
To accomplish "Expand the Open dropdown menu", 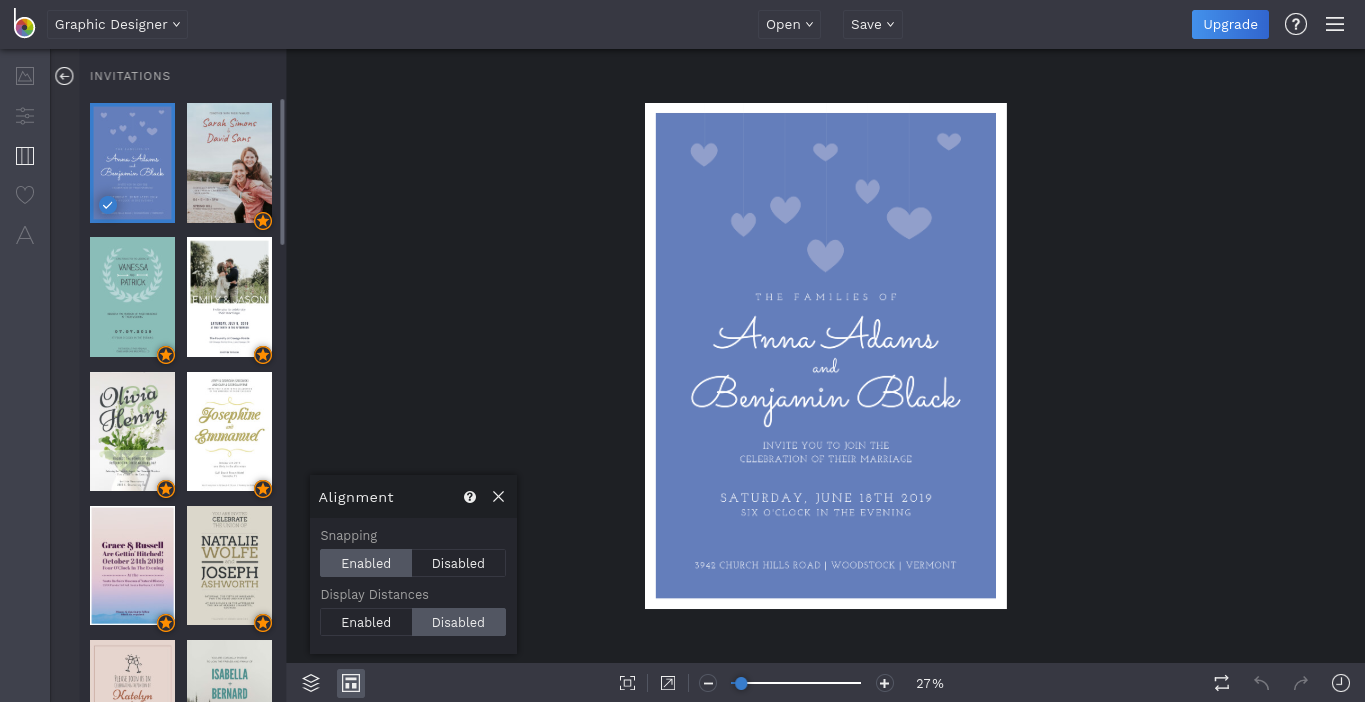I will click(789, 25).
